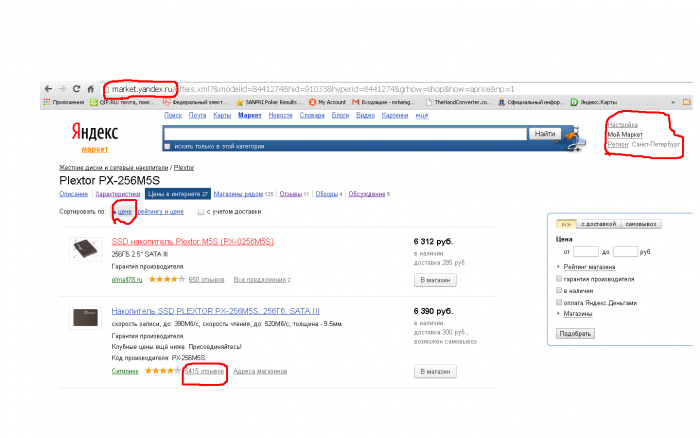Image resolution: width=700 pixels, height=438 pixels.
Task: Open 'Обсуждения' tab
Action: pyautogui.click(x=367, y=194)
